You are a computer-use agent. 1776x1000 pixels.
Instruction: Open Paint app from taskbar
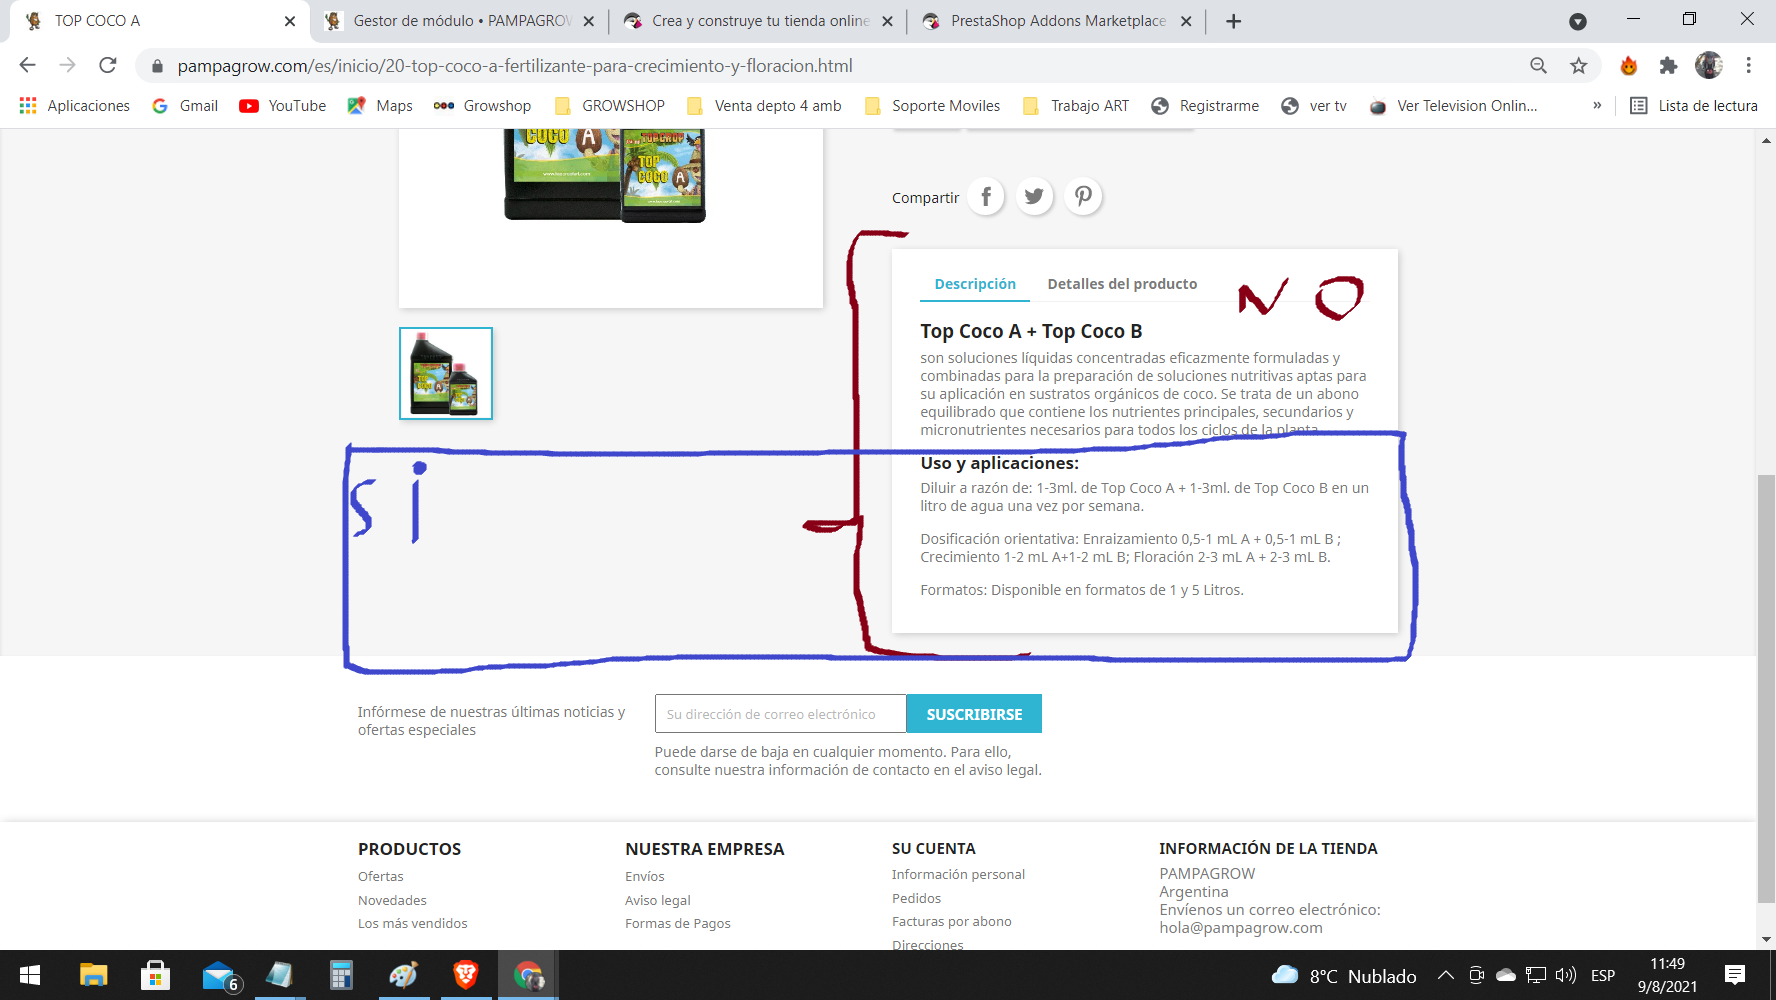pos(404,975)
